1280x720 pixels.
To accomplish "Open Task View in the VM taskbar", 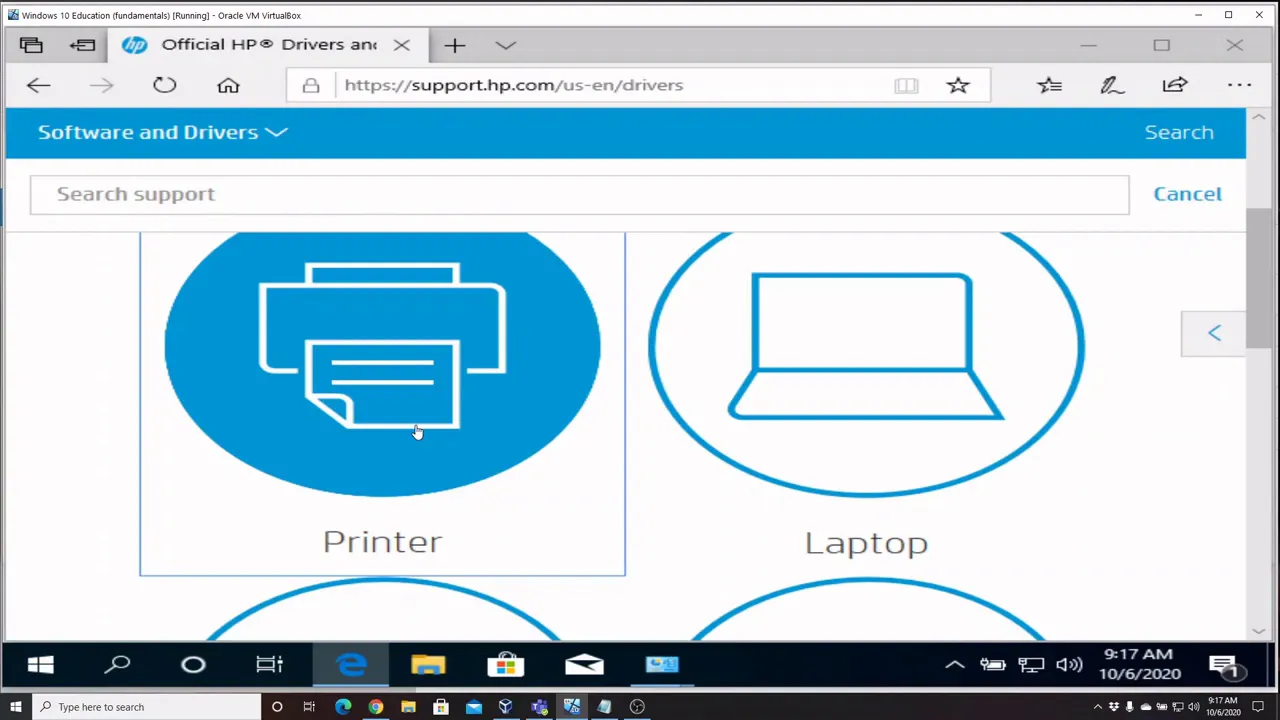I will [269, 665].
